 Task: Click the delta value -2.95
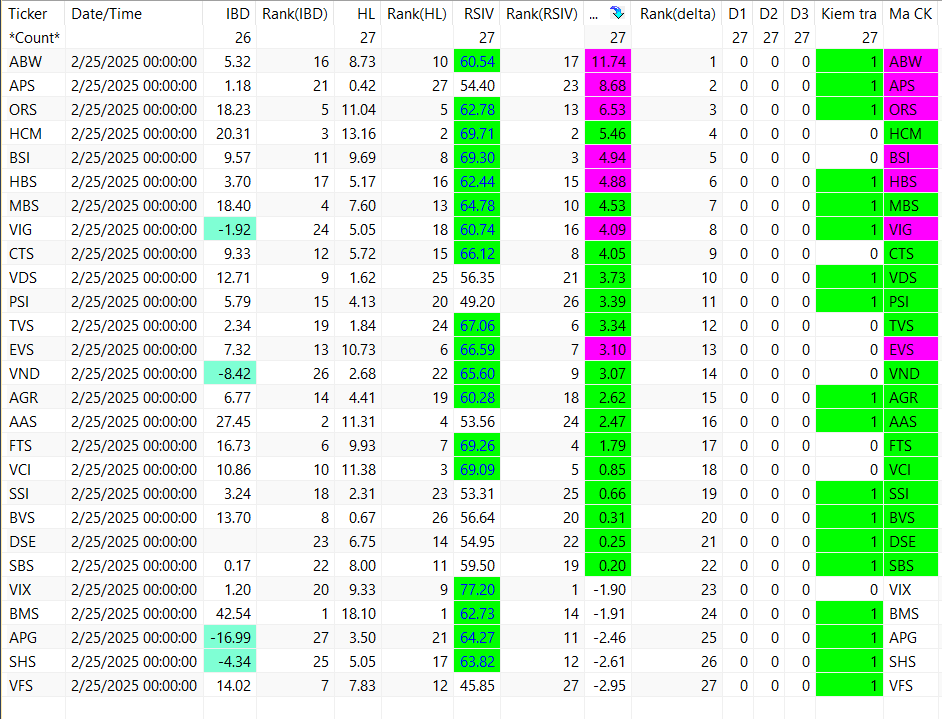coord(609,686)
